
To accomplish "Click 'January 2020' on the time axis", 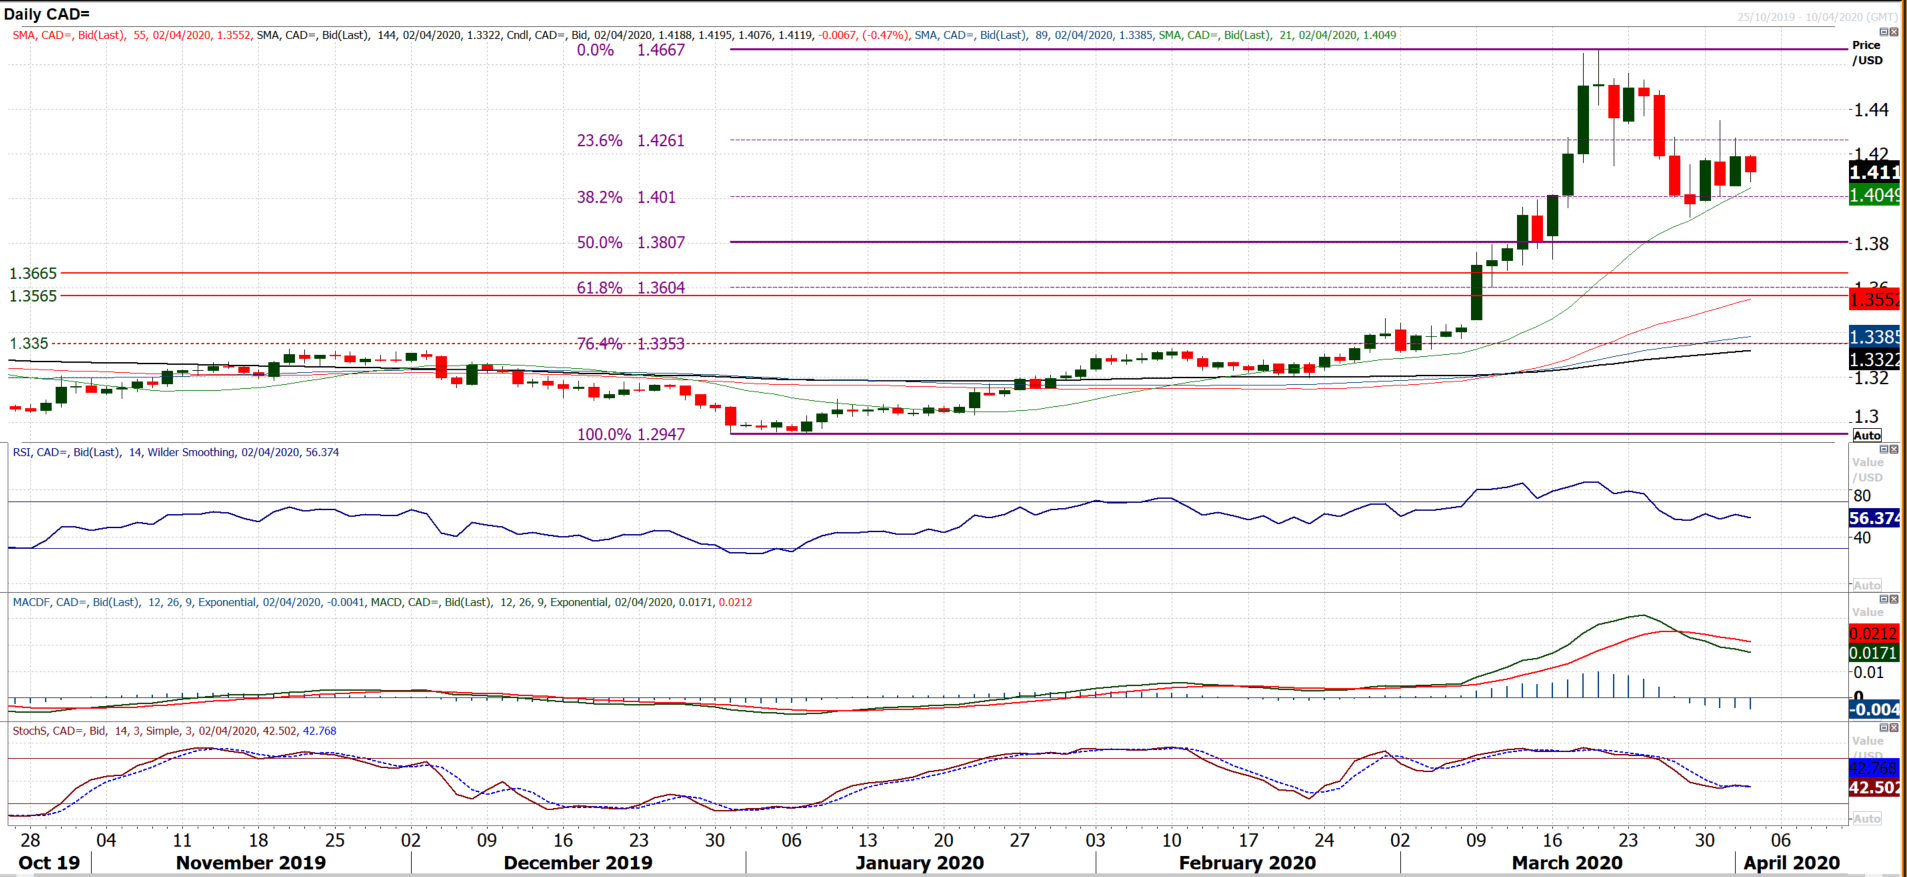I will pos(919,862).
